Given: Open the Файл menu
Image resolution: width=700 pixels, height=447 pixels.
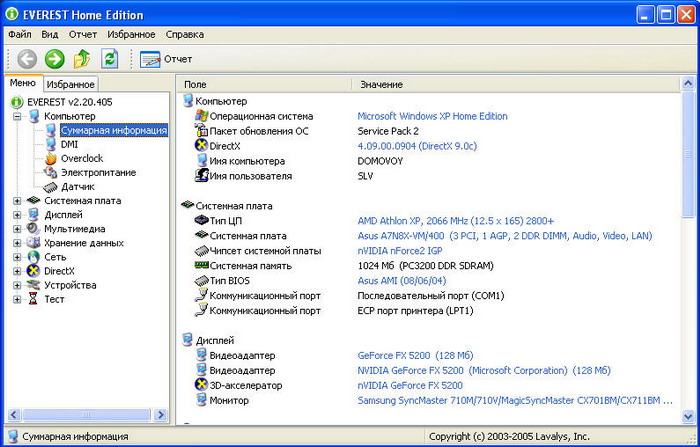Looking at the screenshot, I should click(x=20, y=34).
